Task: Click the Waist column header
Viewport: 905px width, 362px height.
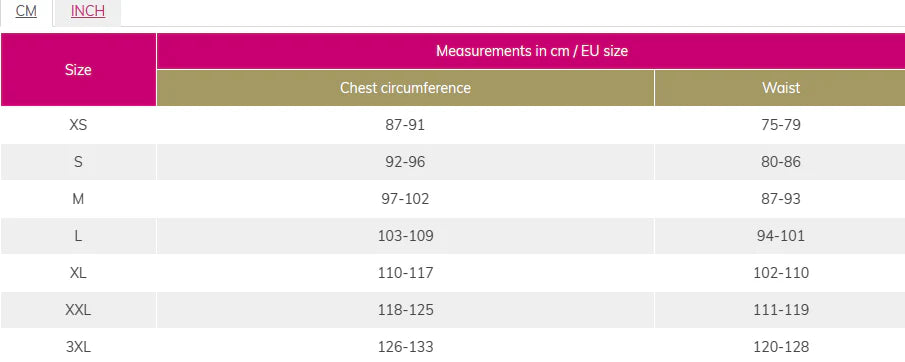Action: point(781,88)
